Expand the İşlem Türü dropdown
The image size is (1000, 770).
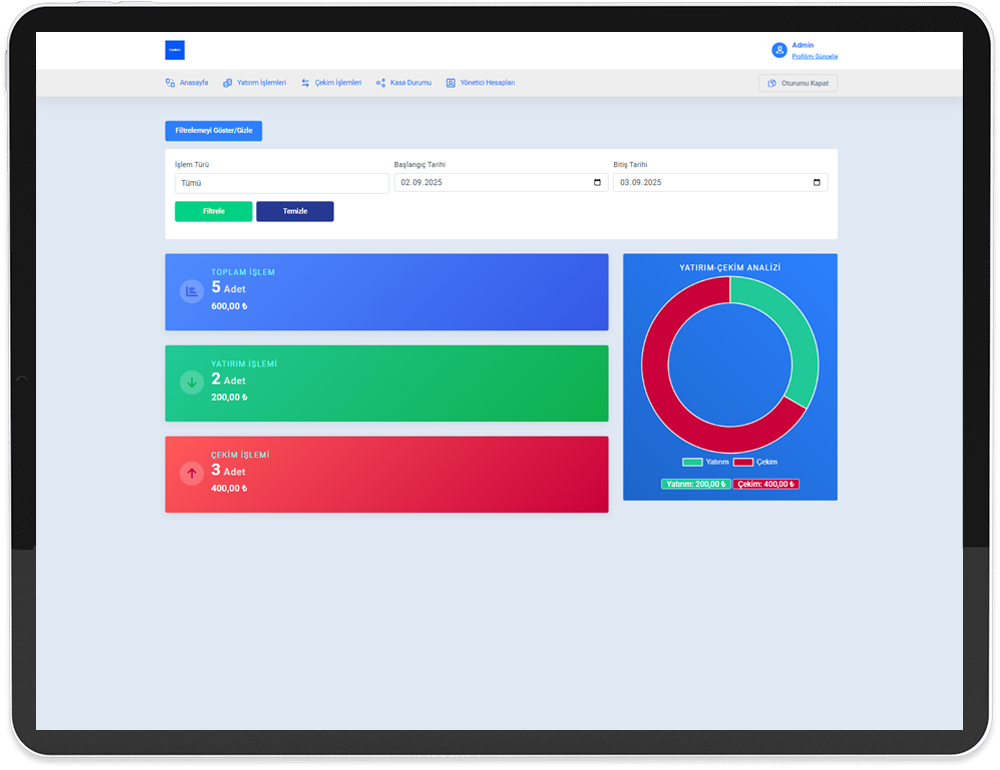(281, 183)
